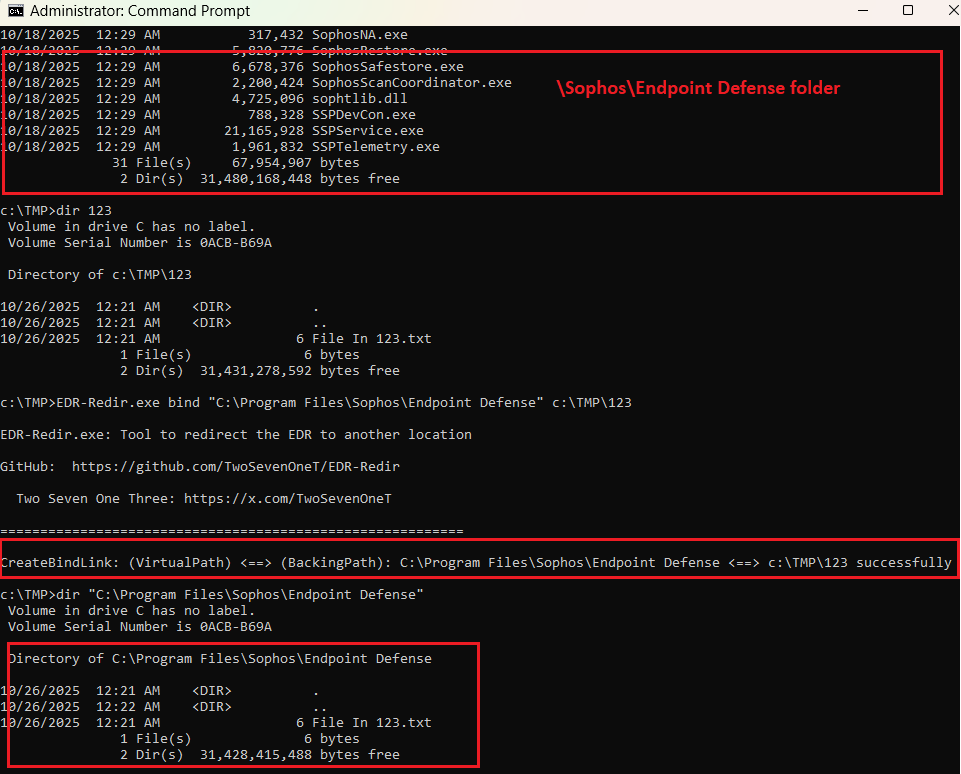The image size is (961, 774).
Task: Minimize the Command Prompt window
Action: coord(863,10)
